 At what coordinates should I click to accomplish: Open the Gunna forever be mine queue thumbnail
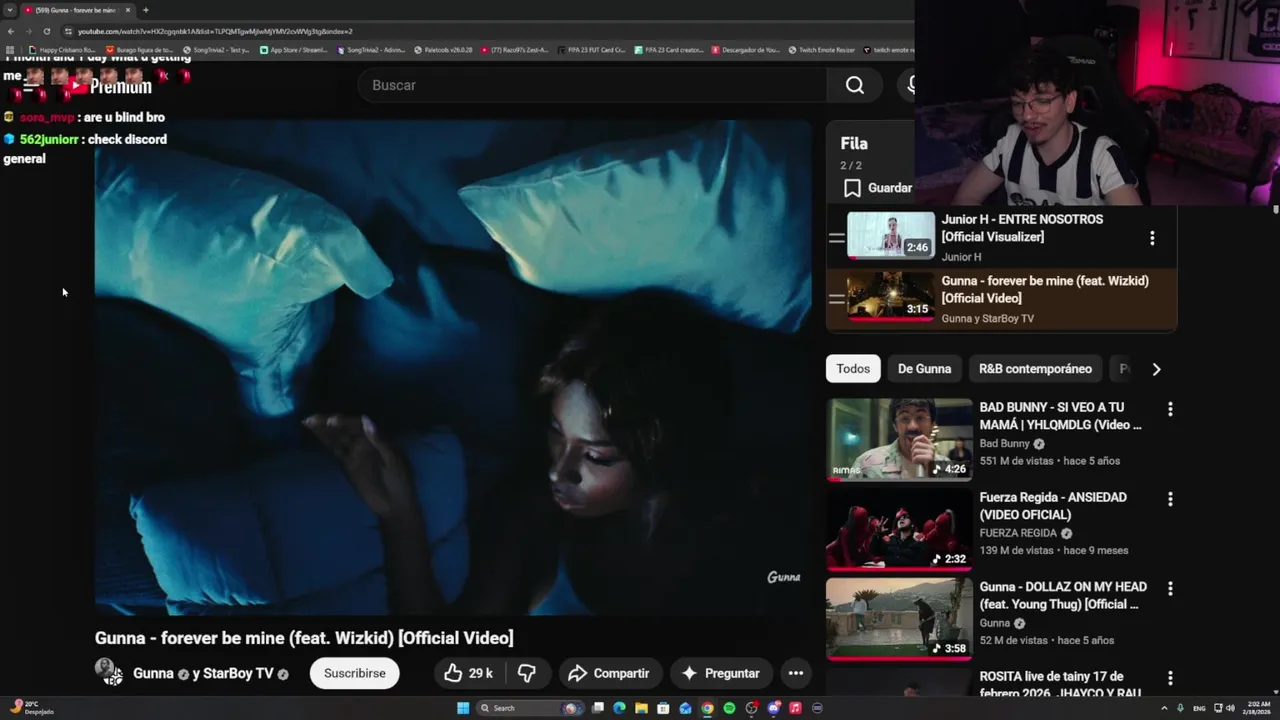[891, 296]
